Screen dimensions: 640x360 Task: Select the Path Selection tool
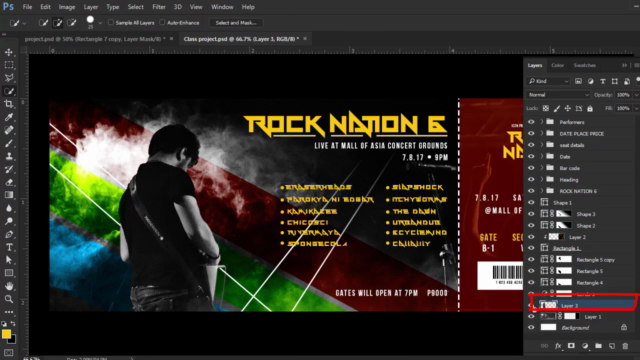point(9,260)
